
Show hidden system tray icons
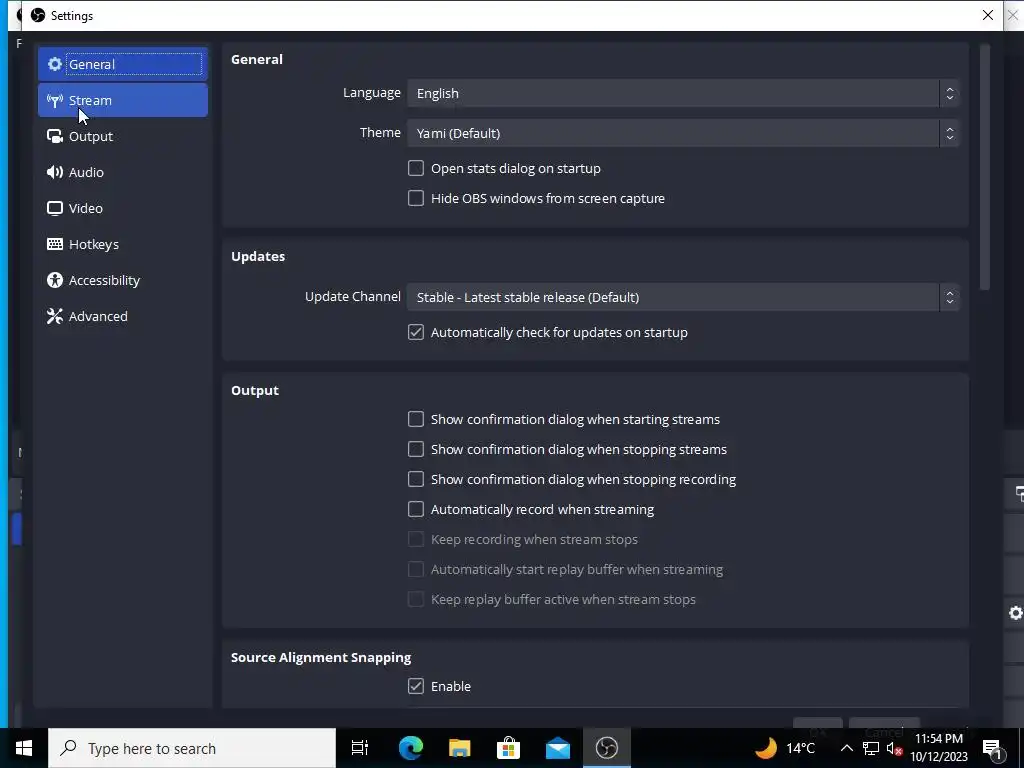[x=846, y=748]
